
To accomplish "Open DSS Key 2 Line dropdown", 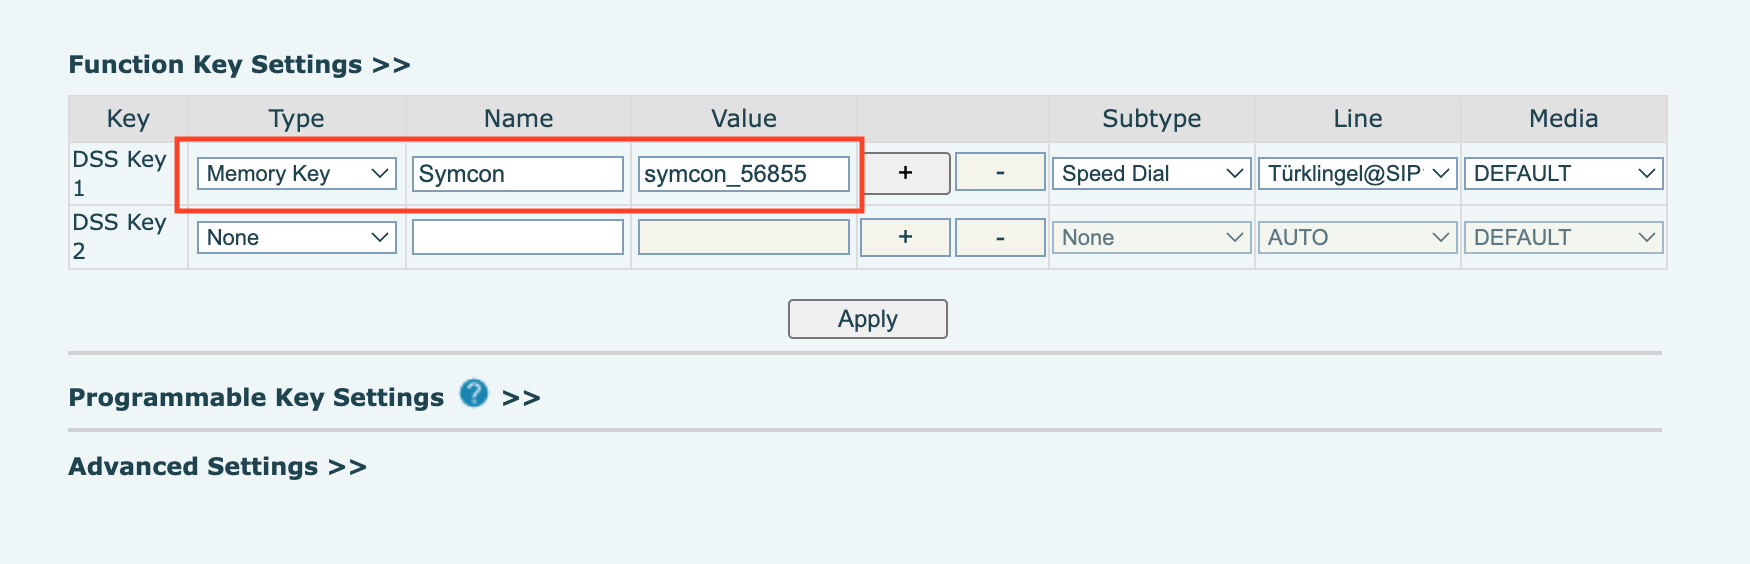I will pyautogui.click(x=1357, y=238).
